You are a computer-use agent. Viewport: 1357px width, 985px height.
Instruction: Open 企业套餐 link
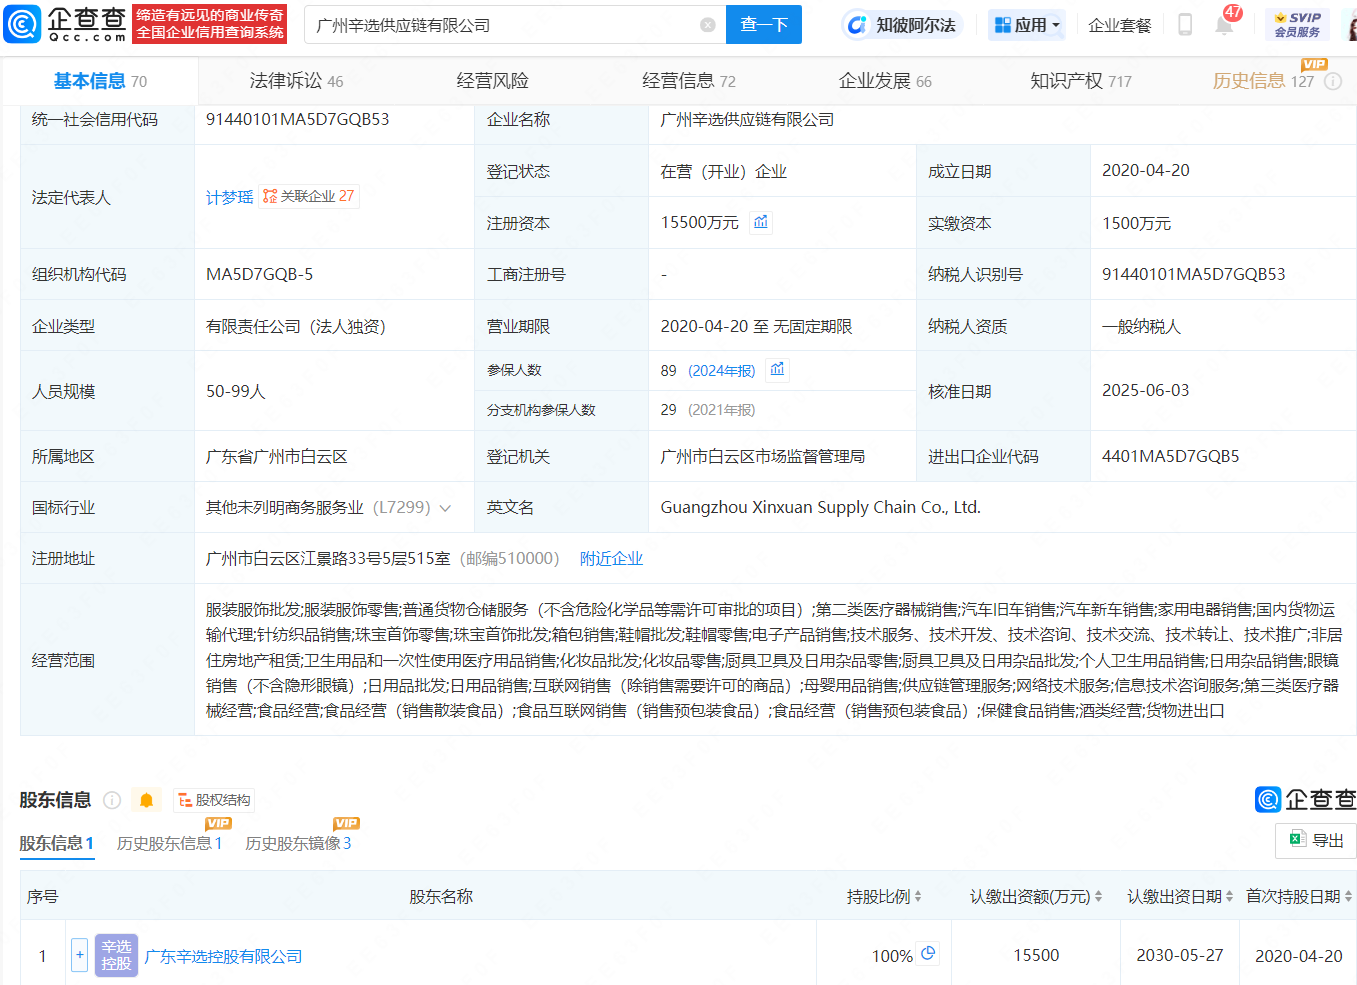(x=1120, y=25)
